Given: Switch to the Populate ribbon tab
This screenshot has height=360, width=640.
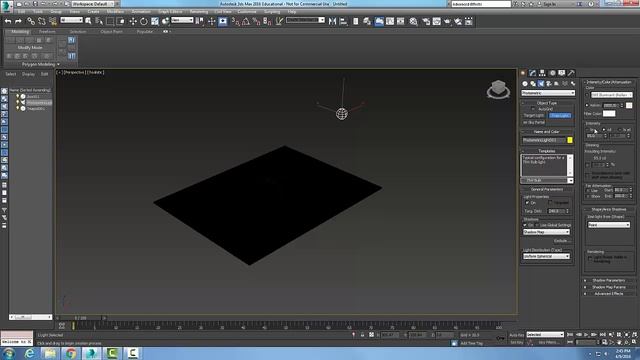Looking at the screenshot, I should point(144,31).
